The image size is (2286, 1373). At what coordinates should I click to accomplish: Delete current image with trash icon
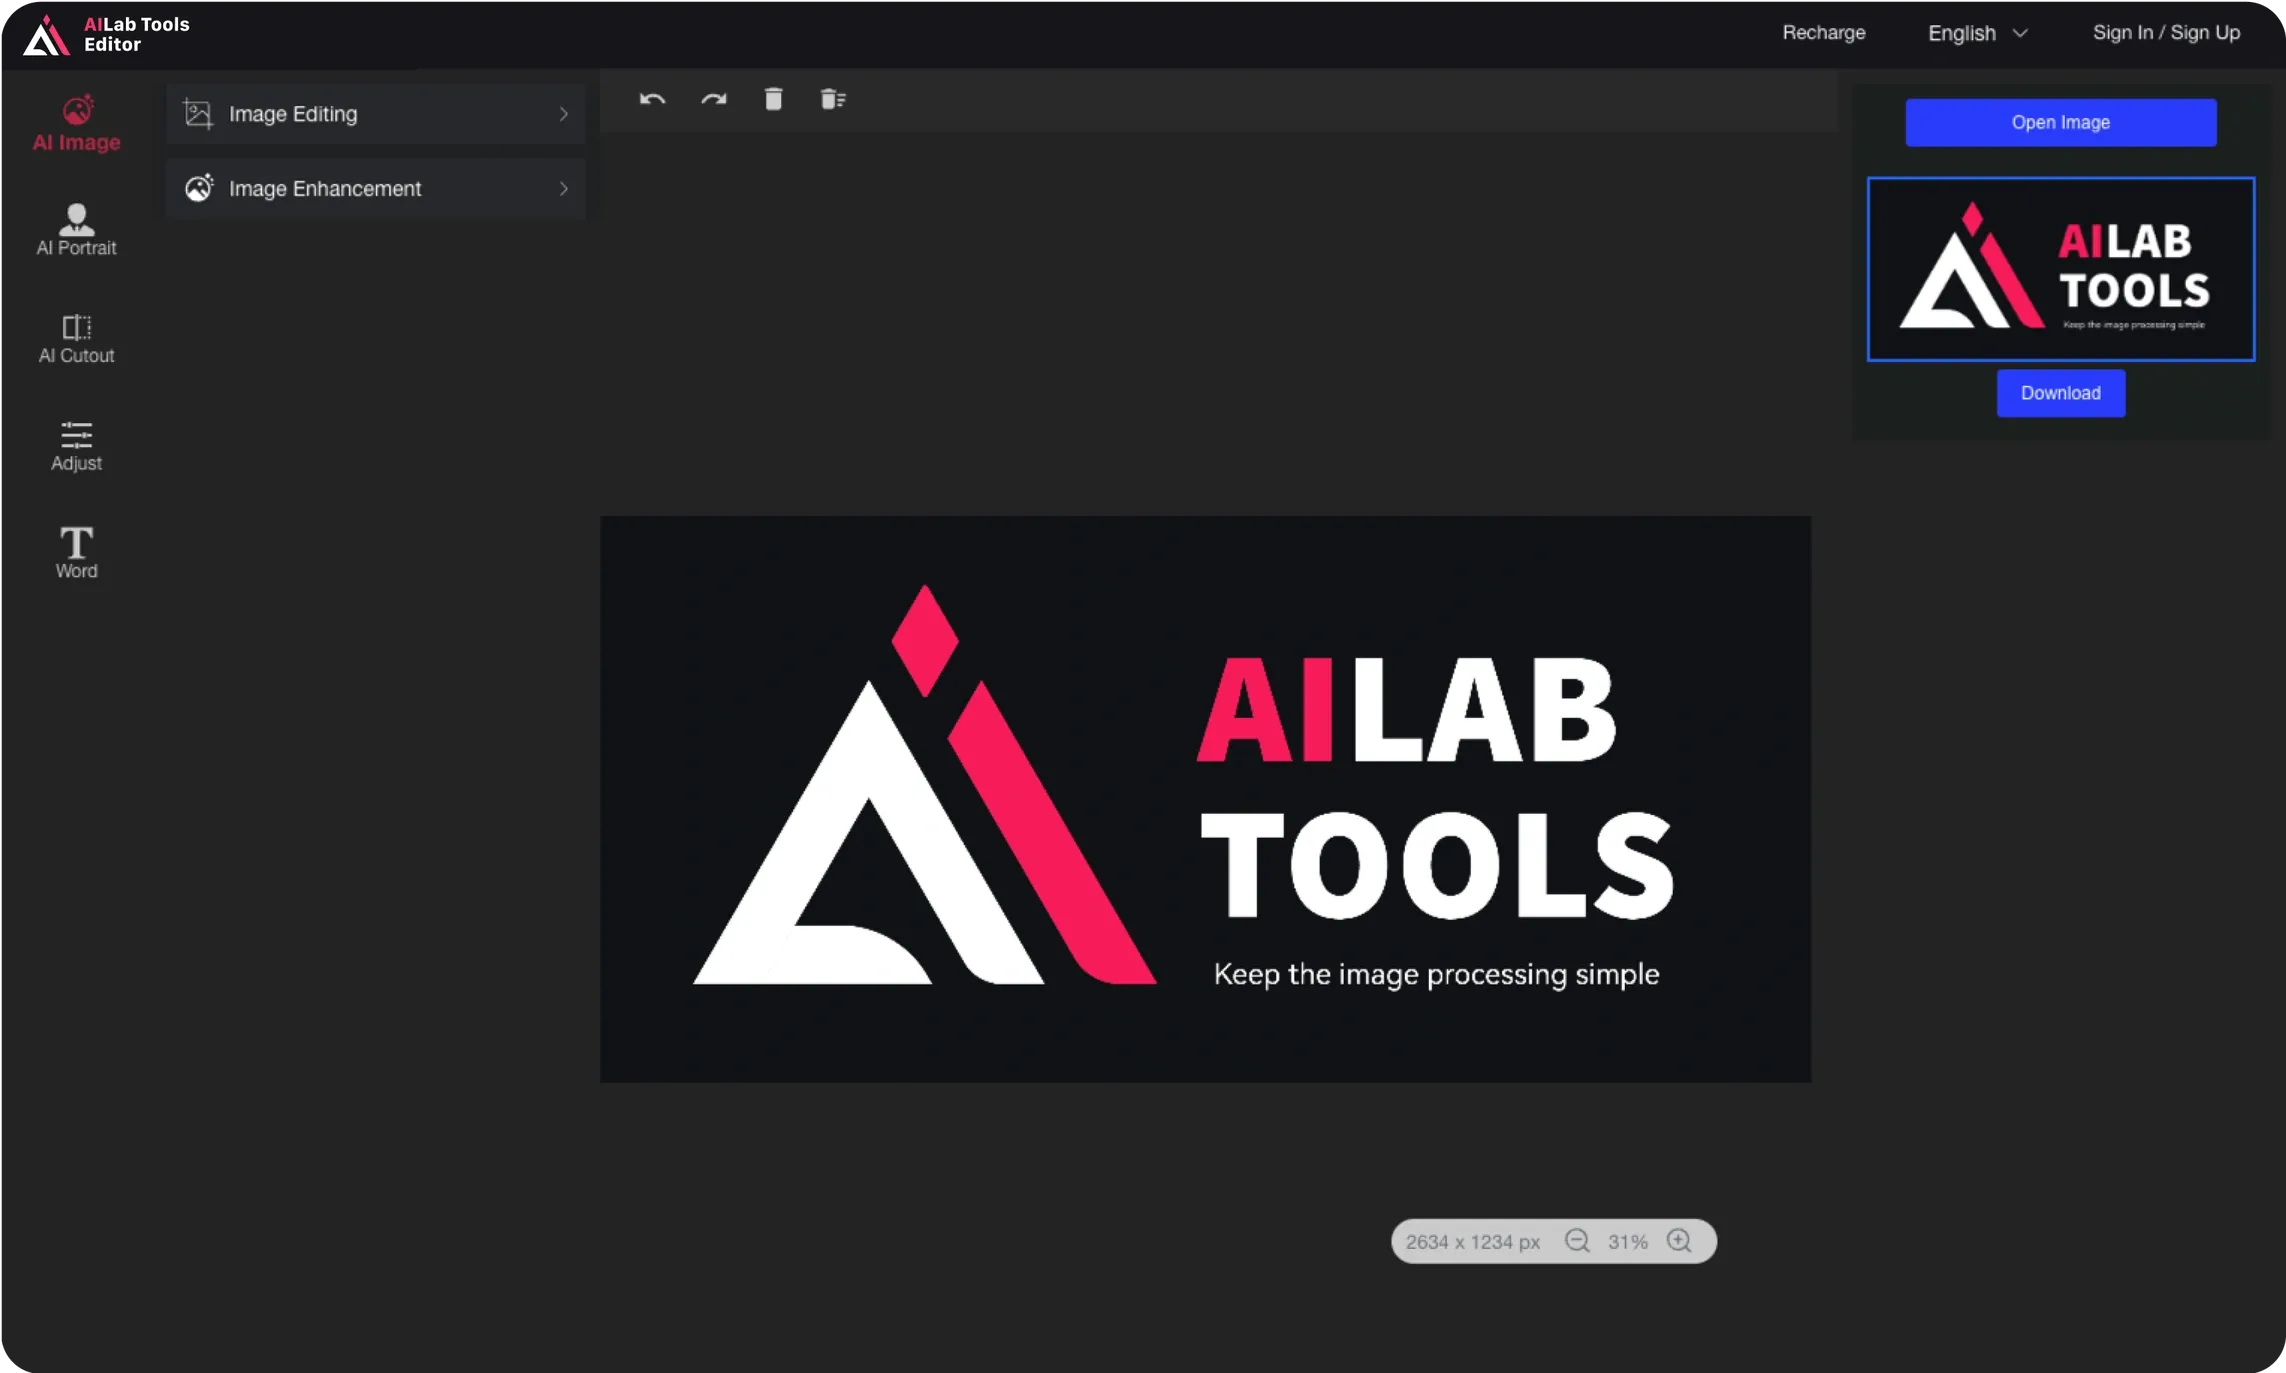point(773,99)
